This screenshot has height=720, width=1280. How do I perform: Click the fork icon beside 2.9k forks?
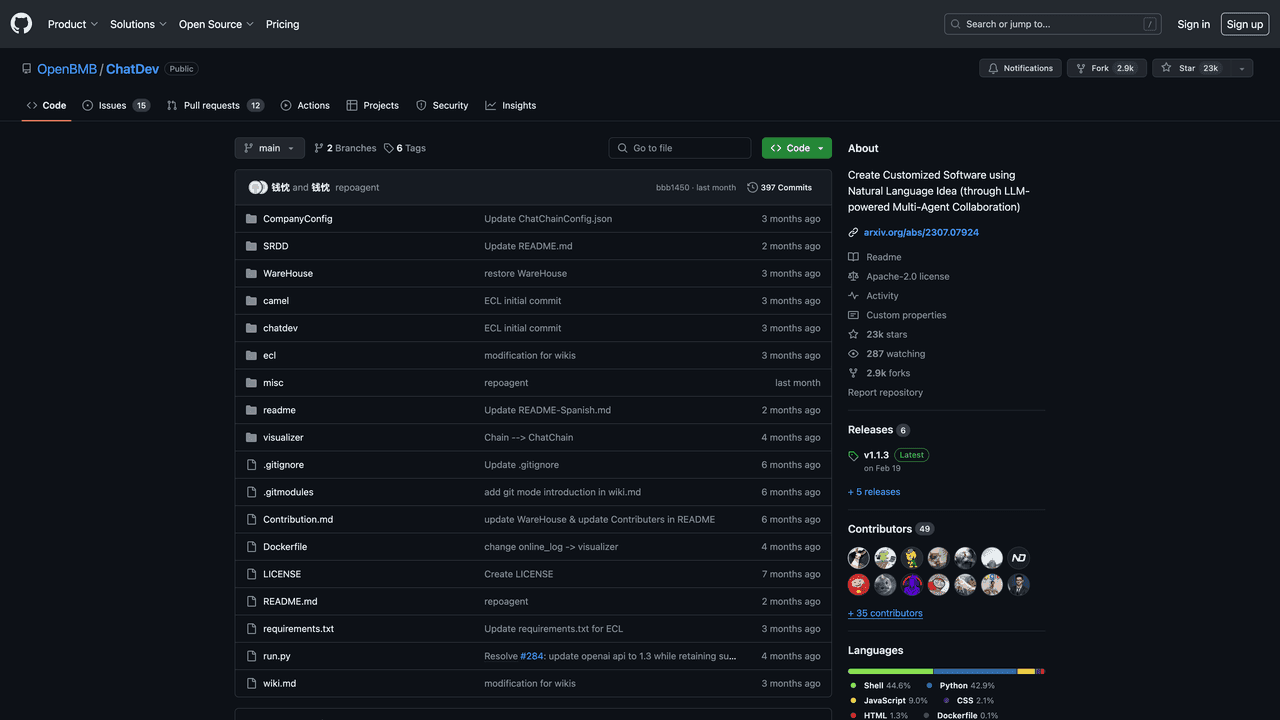point(853,373)
